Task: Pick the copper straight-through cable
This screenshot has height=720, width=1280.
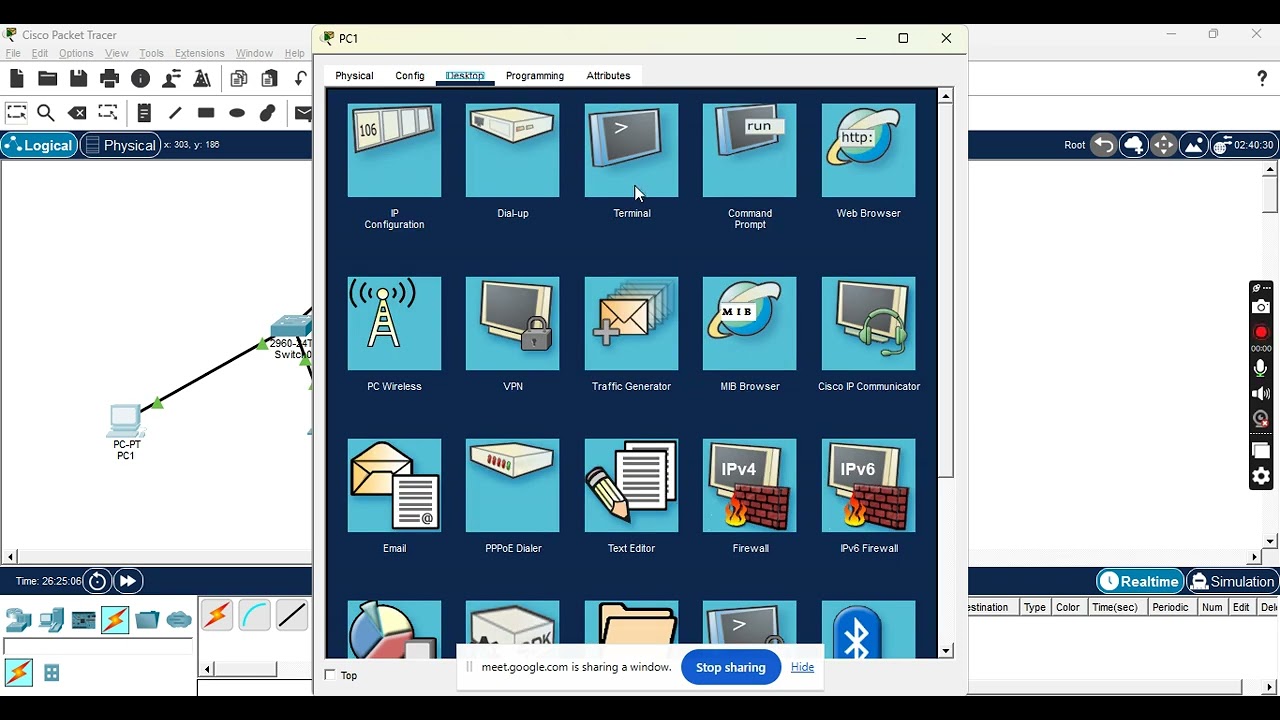Action: 292,616
